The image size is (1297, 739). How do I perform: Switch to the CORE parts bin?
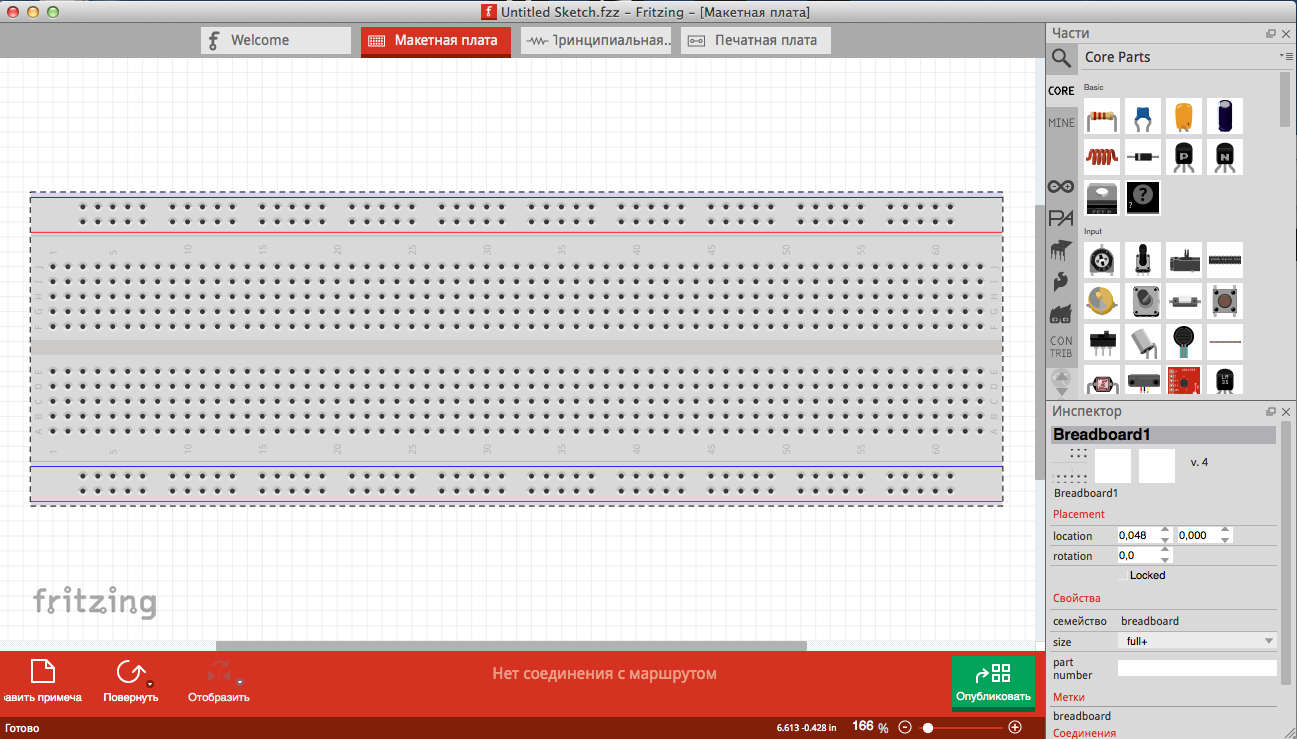tap(1061, 90)
